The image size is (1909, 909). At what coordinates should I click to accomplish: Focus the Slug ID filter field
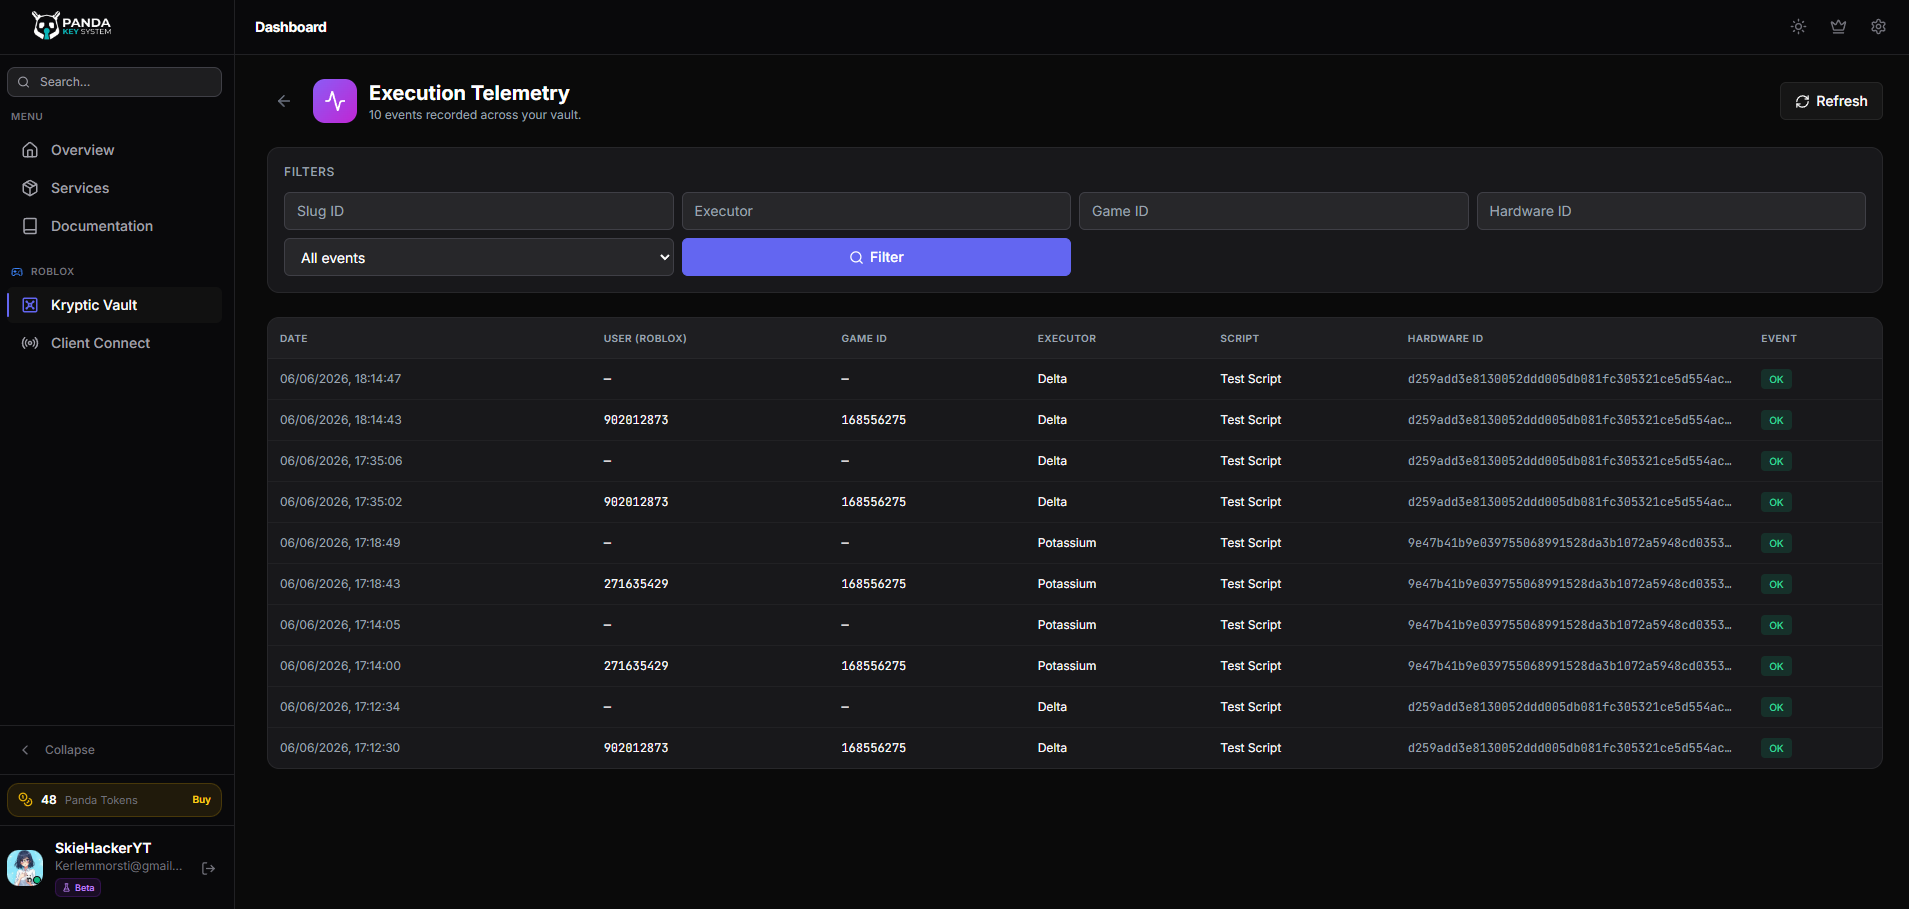[x=479, y=211]
